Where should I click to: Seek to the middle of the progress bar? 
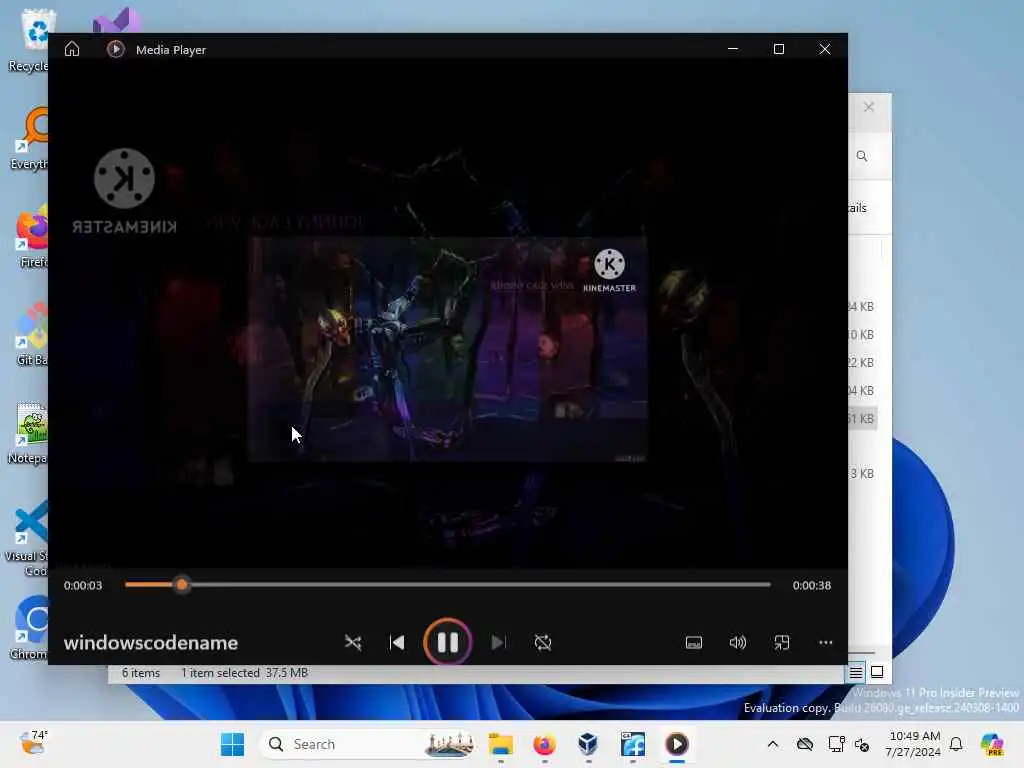click(x=448, y=585)
